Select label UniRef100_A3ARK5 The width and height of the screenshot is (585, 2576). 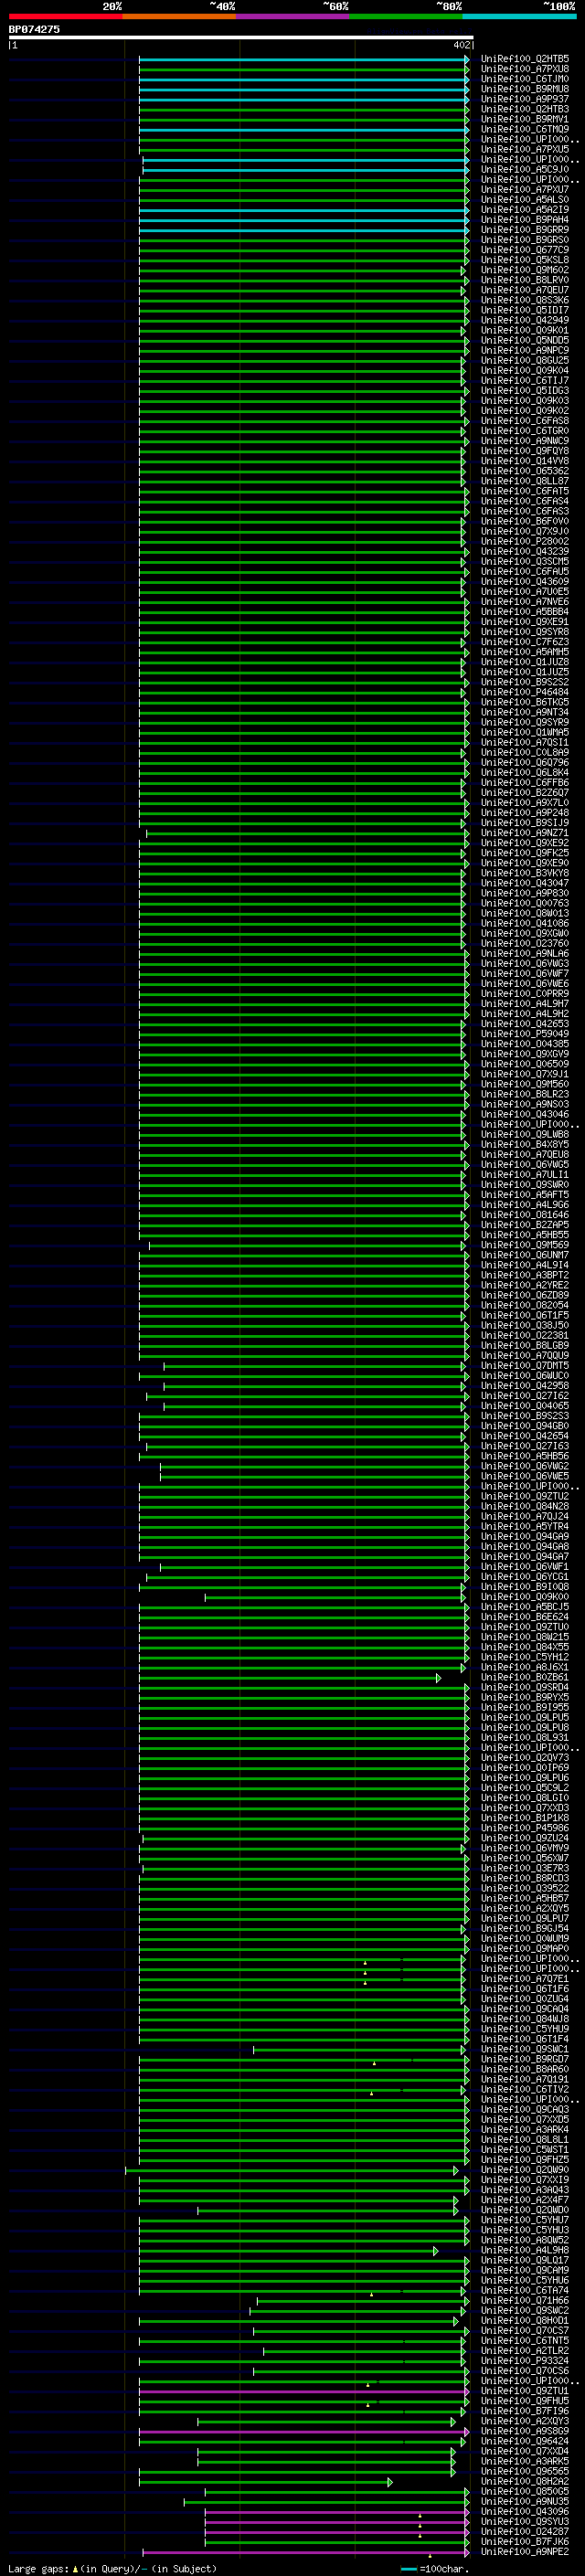click(x=525, y=2461)
